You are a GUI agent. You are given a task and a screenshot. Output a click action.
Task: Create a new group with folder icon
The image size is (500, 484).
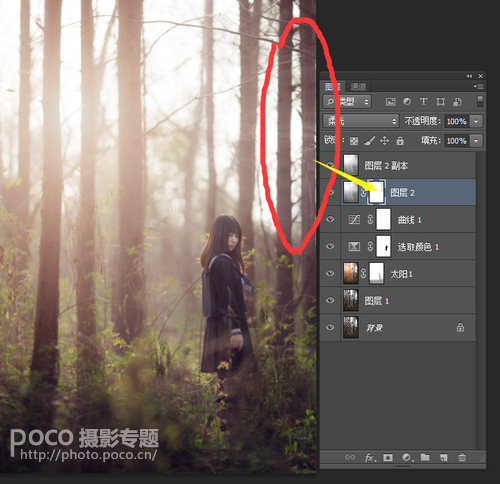coord(425,457)
